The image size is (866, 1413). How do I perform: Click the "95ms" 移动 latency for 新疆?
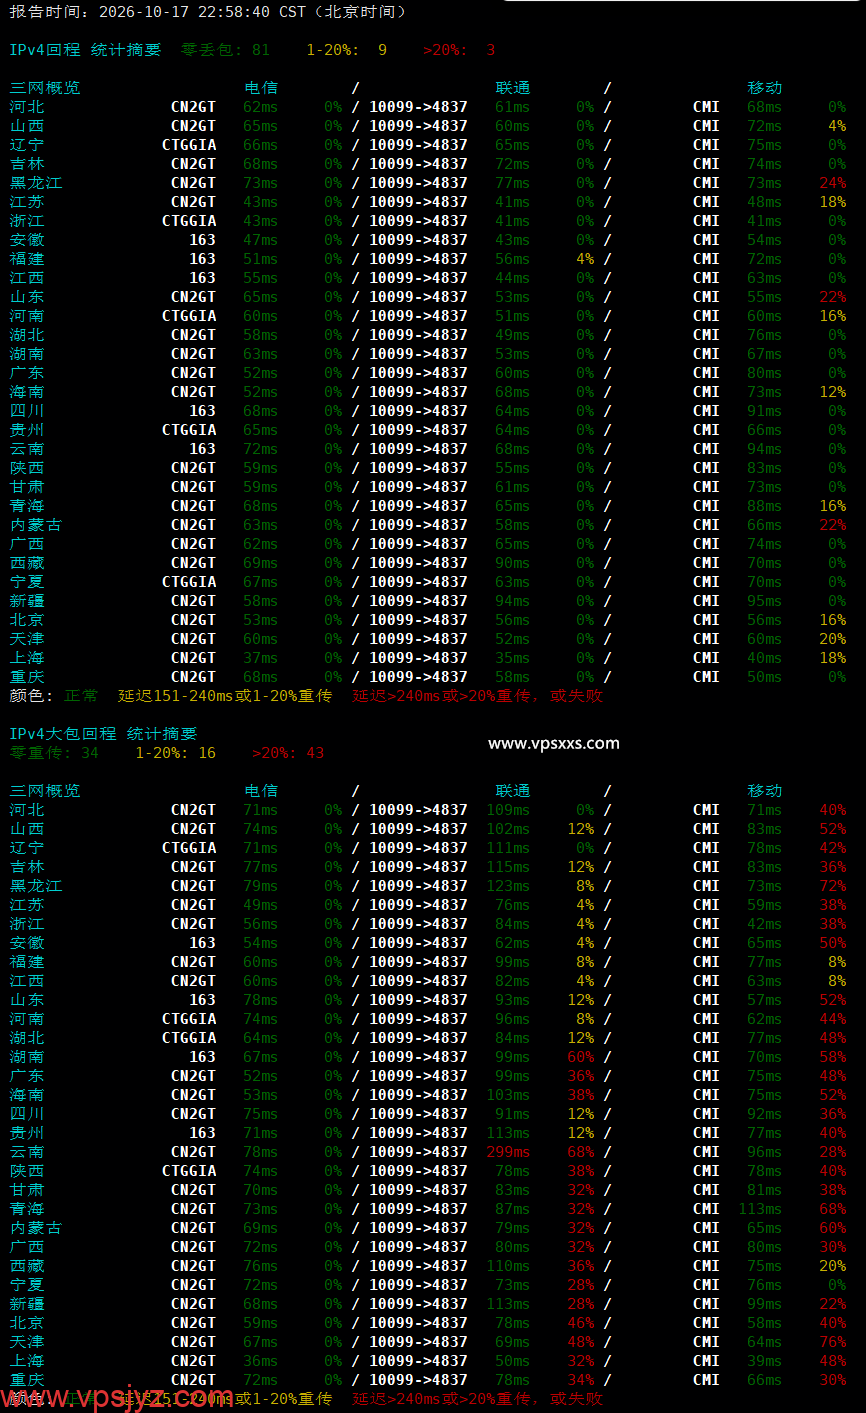coord(764,601)
